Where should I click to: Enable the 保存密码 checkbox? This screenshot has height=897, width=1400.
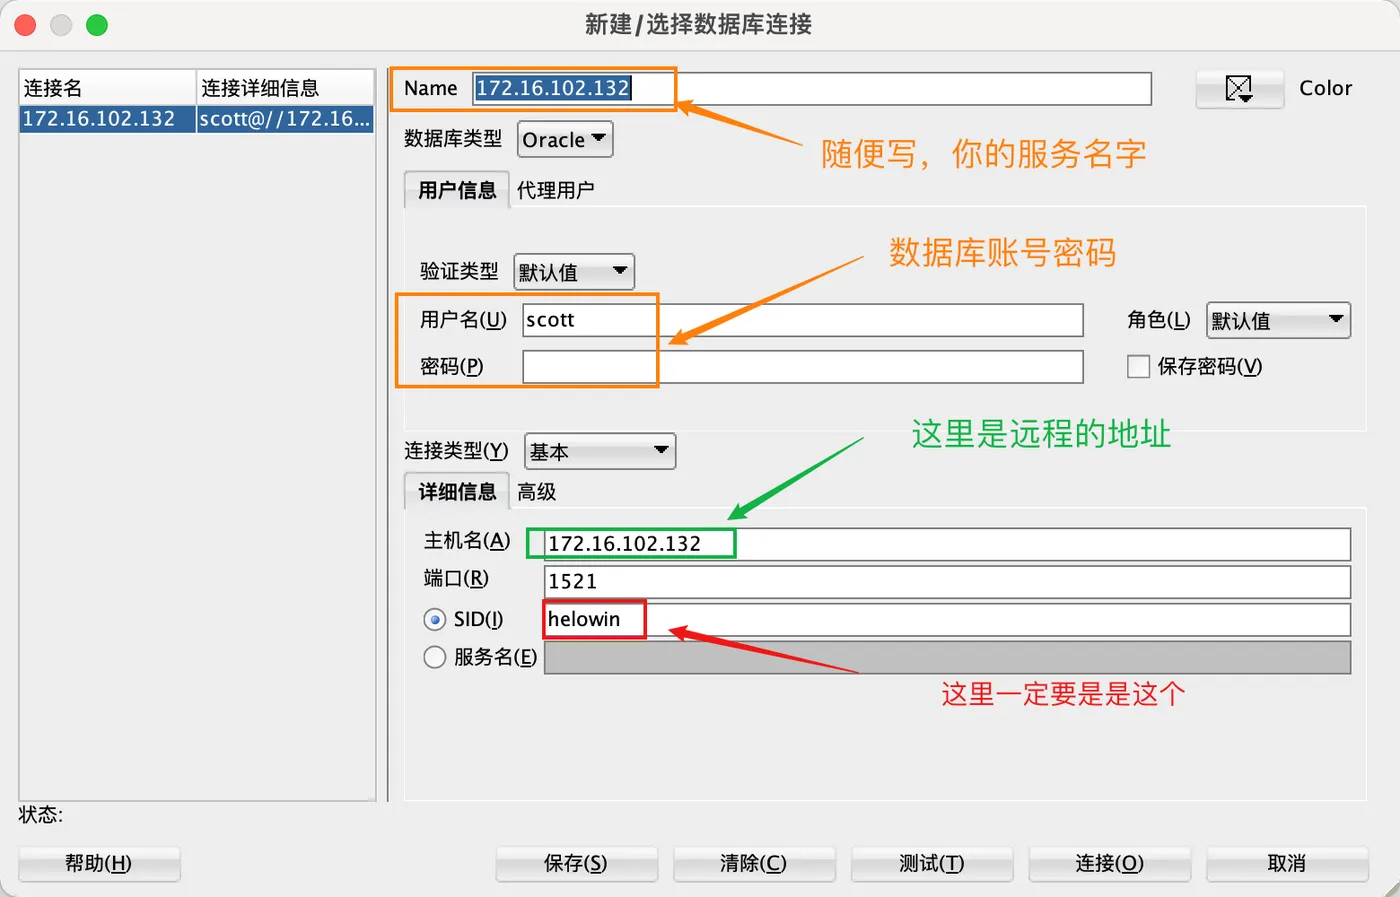[x=1138, y=367]
